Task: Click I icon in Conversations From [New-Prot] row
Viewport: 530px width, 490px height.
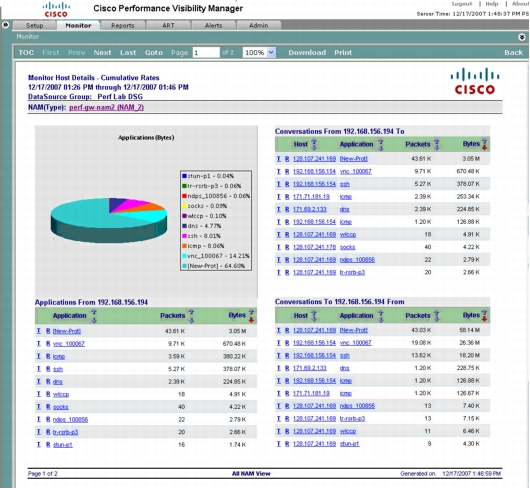Action: click(x=279, y=159)
